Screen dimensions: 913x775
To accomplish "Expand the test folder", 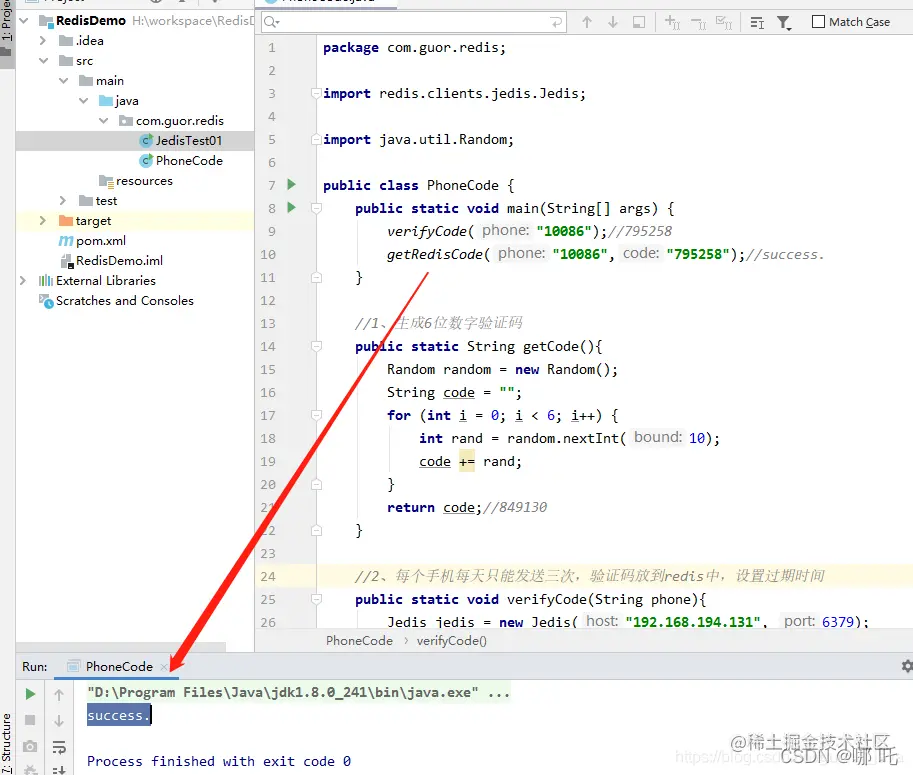I will point(63,200).
